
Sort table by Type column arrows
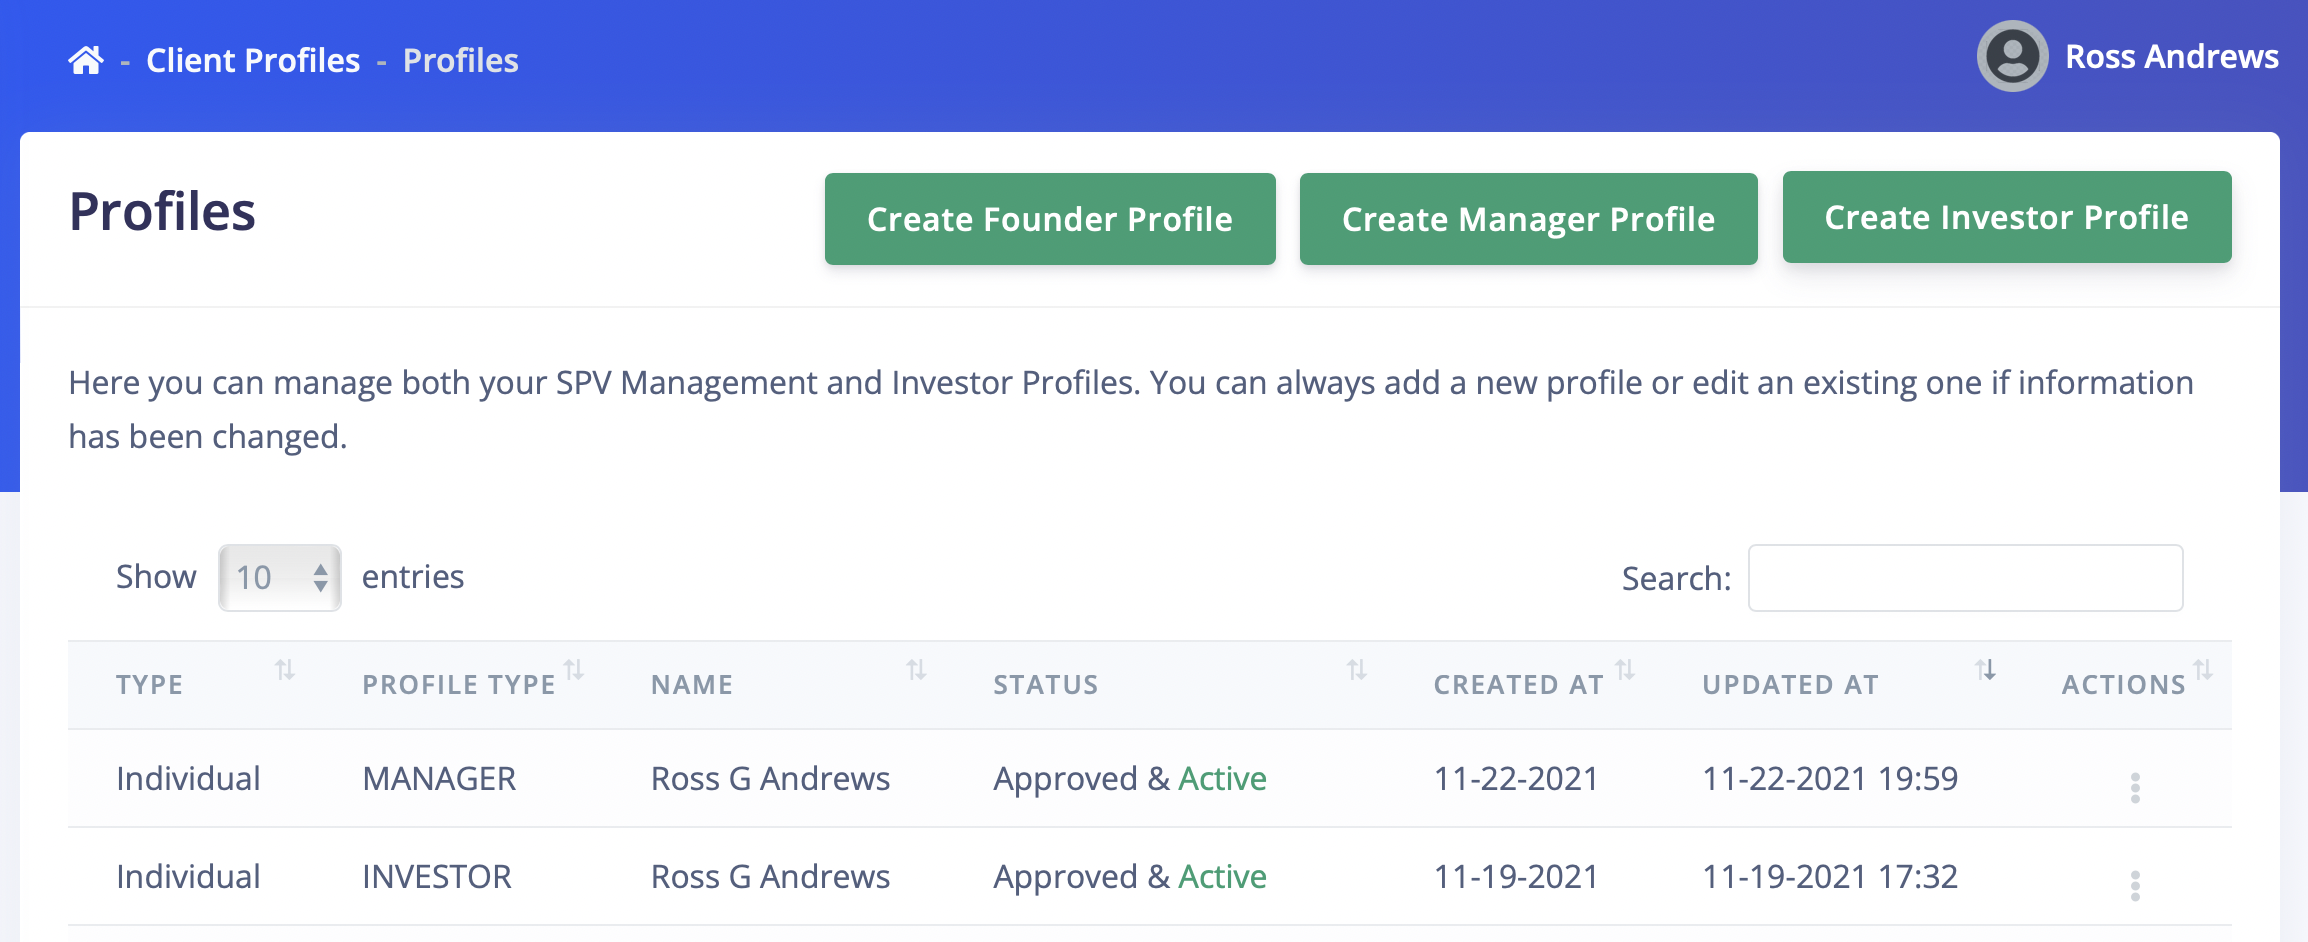[x=285, y=670]
